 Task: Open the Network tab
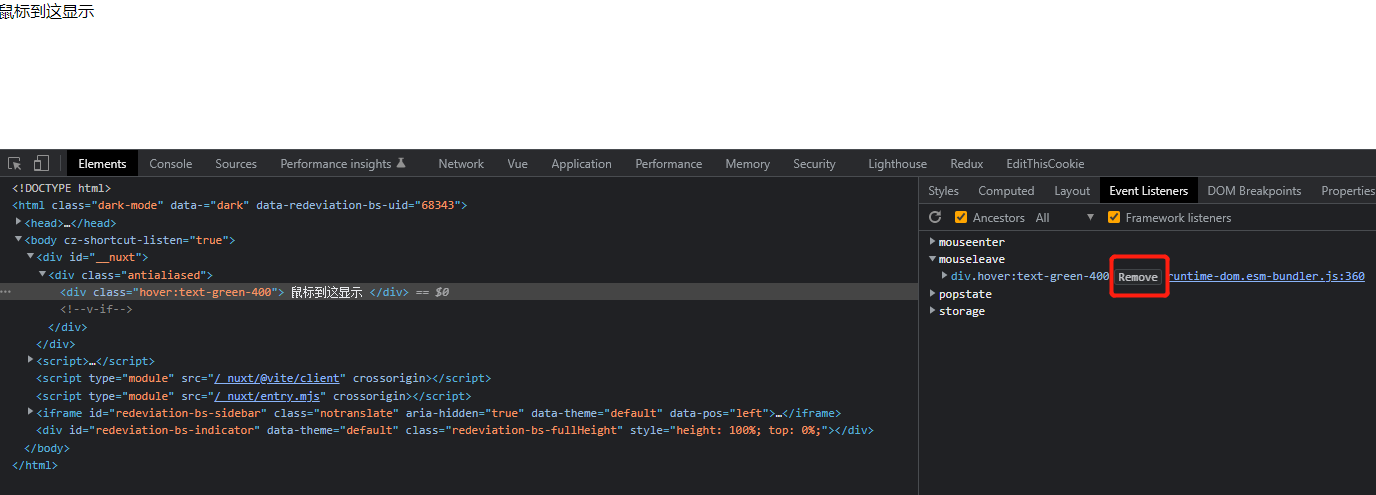(460, 164)
